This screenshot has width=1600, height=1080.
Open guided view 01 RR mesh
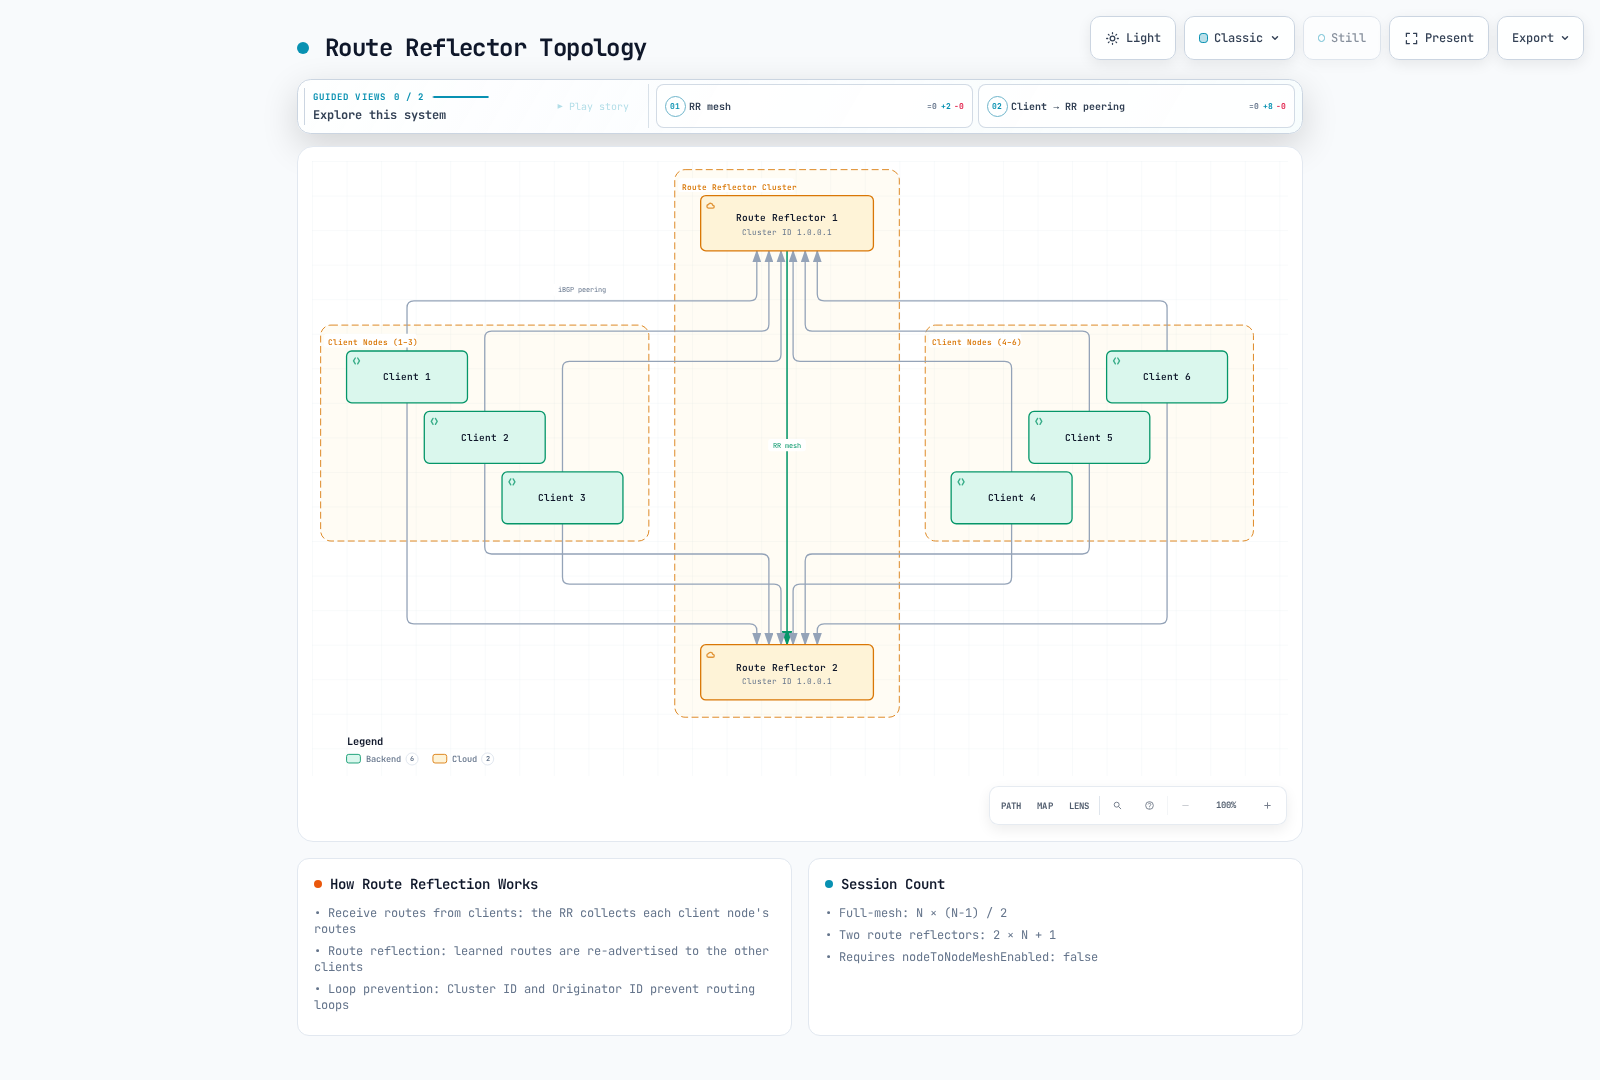[814, 106]
